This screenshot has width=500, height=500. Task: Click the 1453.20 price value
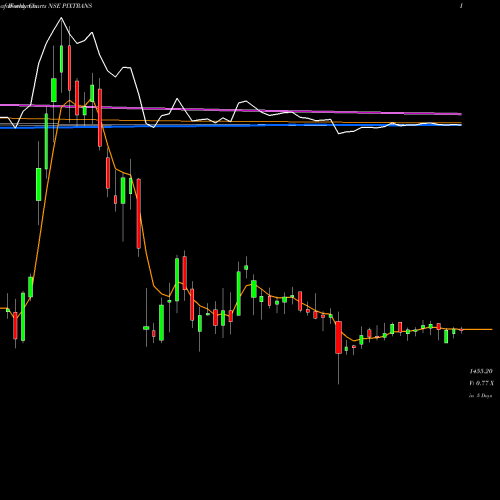[x=481, y=371]
